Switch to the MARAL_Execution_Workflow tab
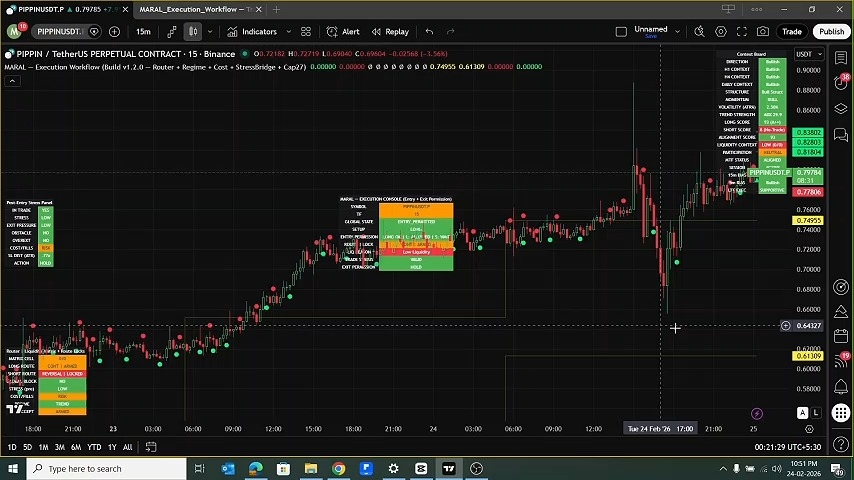854x480 pixels. tap(194, 9)
